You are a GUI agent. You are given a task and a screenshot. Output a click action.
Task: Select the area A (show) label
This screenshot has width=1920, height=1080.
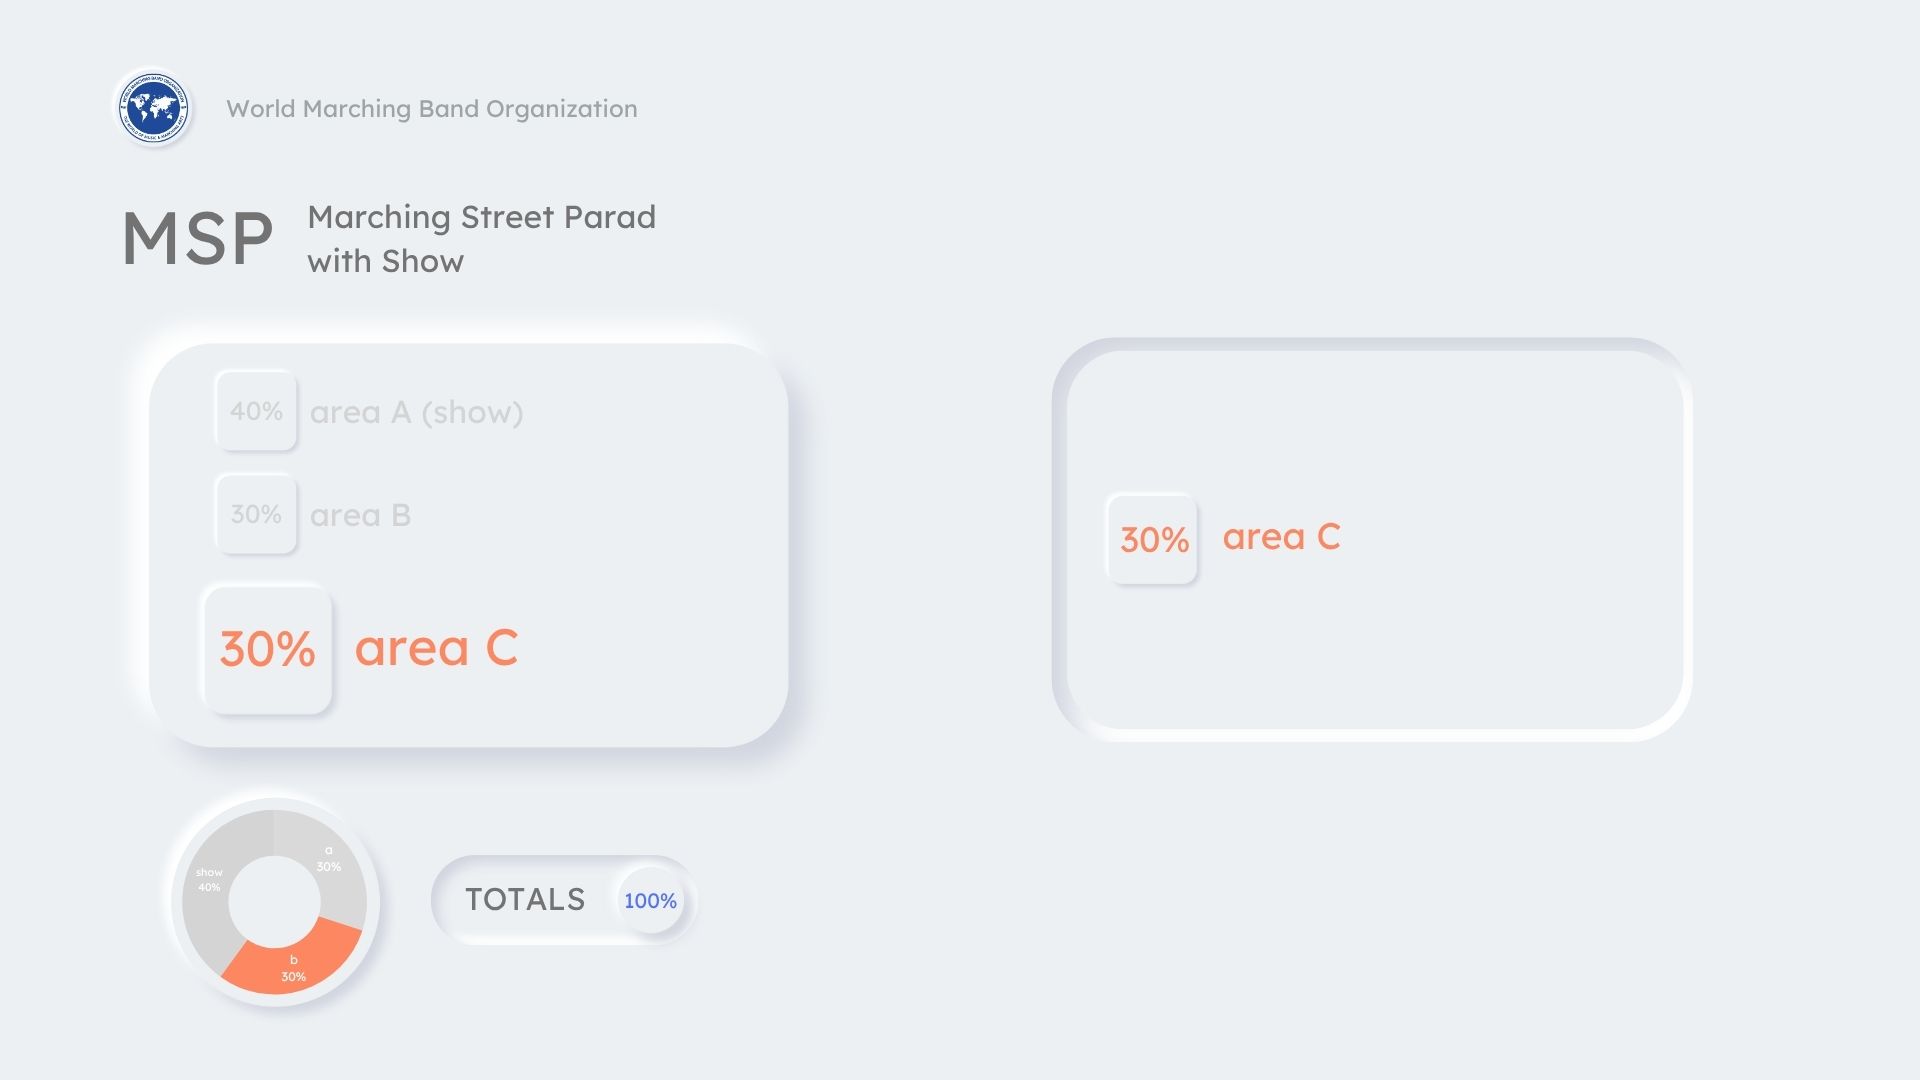416,412
